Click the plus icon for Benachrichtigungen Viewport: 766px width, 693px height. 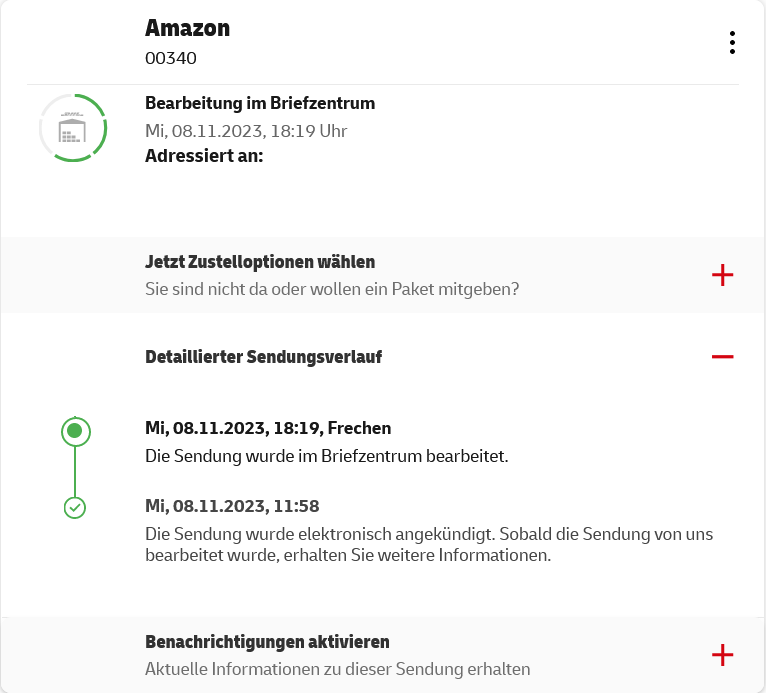(x=722, y=655)
